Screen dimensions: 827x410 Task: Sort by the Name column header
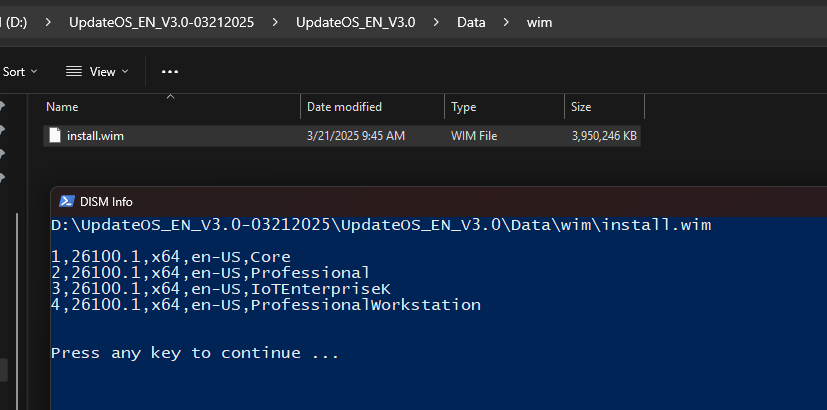point(171,107)
